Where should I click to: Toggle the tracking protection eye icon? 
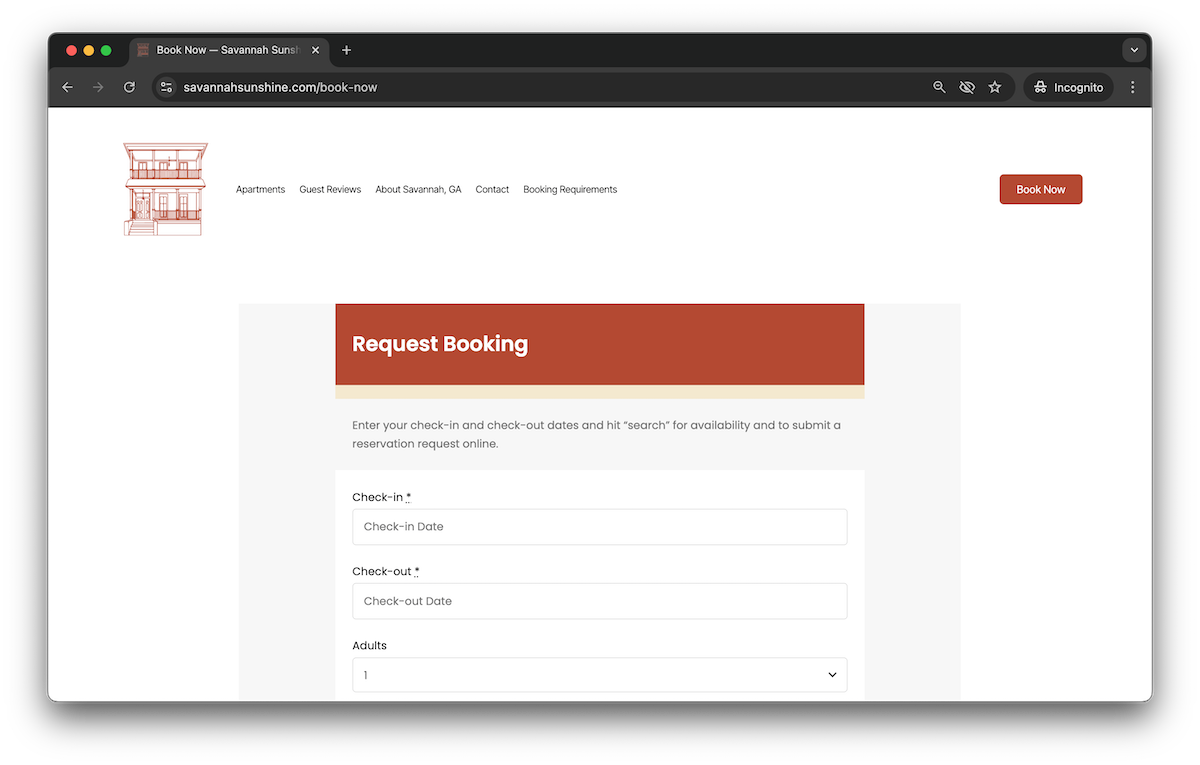tap(967, 87)
